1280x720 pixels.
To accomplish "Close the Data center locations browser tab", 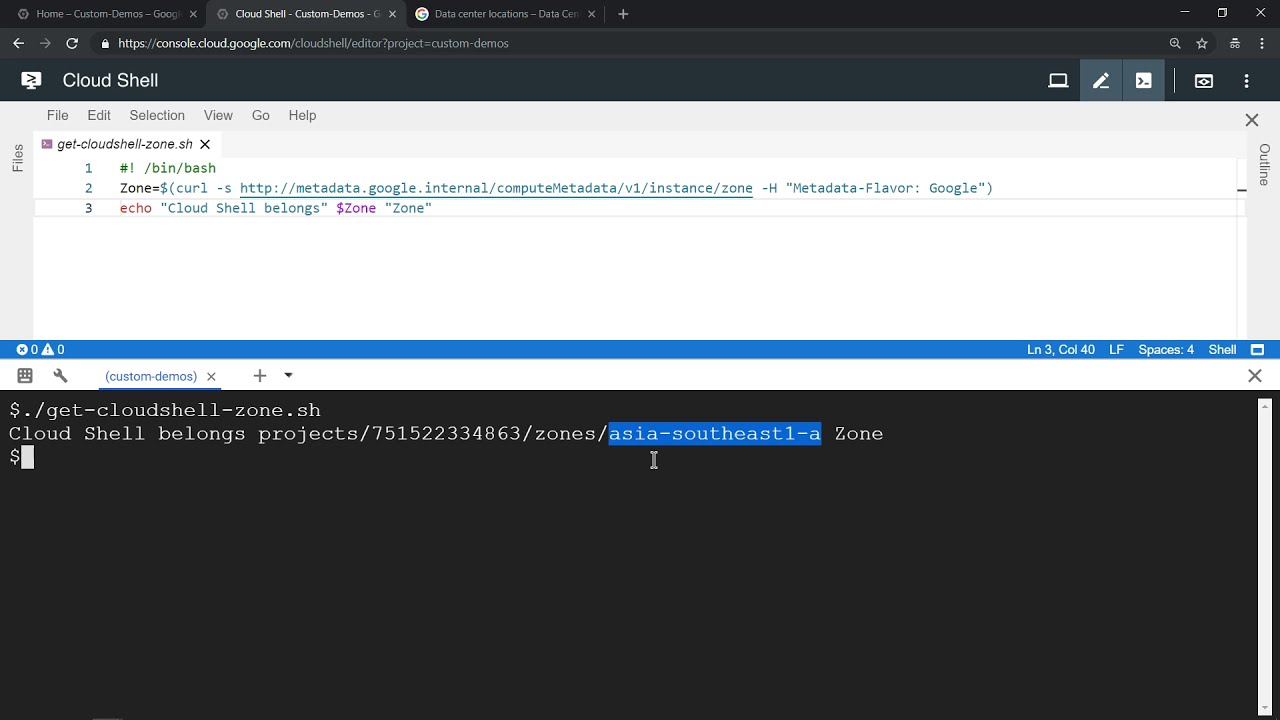I will (592, 14).
